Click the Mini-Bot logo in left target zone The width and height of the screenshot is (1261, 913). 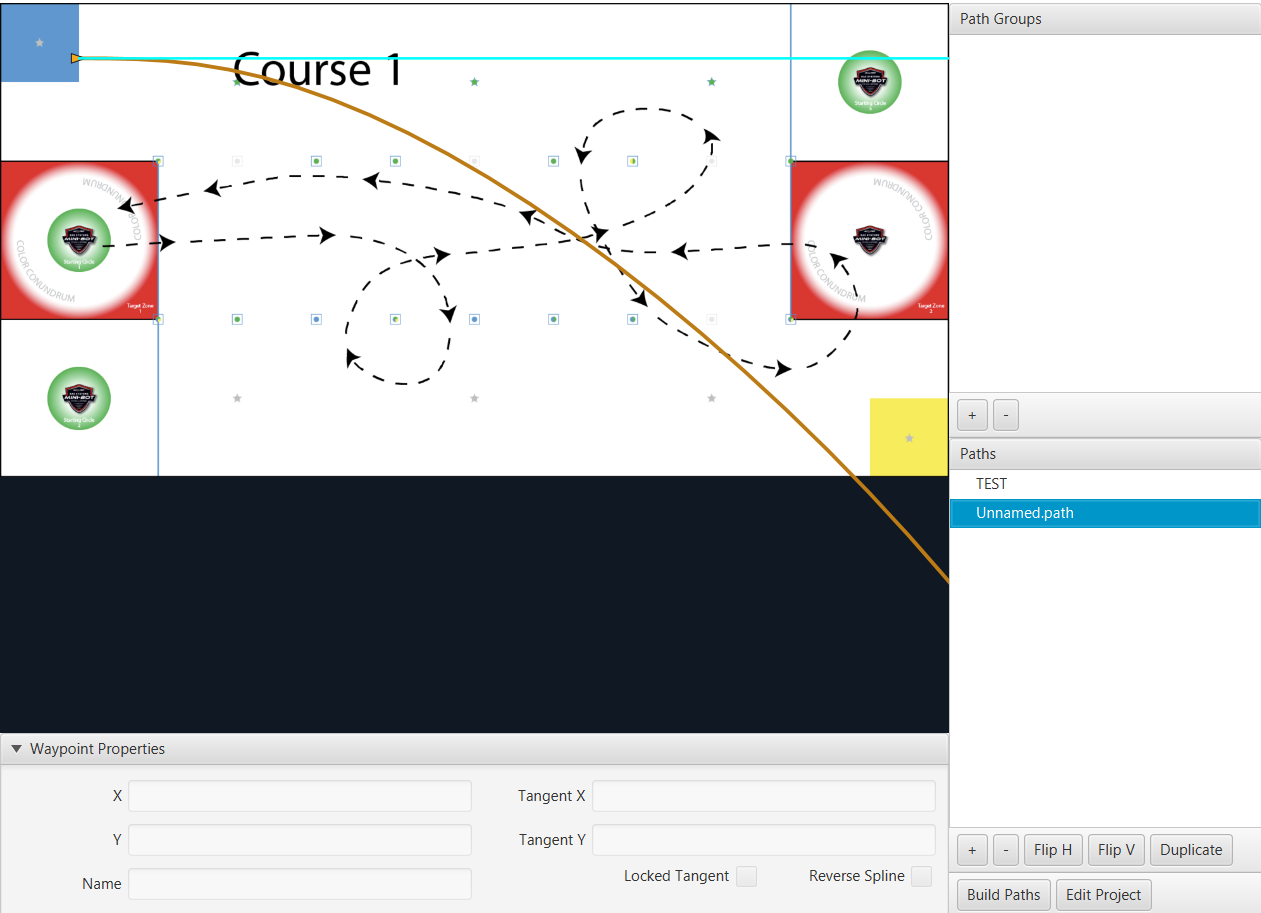point(79,240)
